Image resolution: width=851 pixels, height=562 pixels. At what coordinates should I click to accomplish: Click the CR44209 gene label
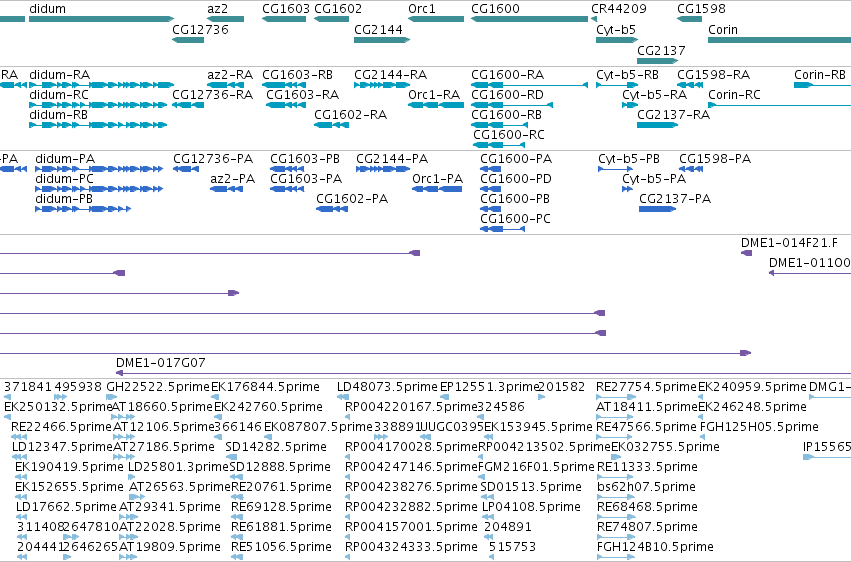[619, 9]
